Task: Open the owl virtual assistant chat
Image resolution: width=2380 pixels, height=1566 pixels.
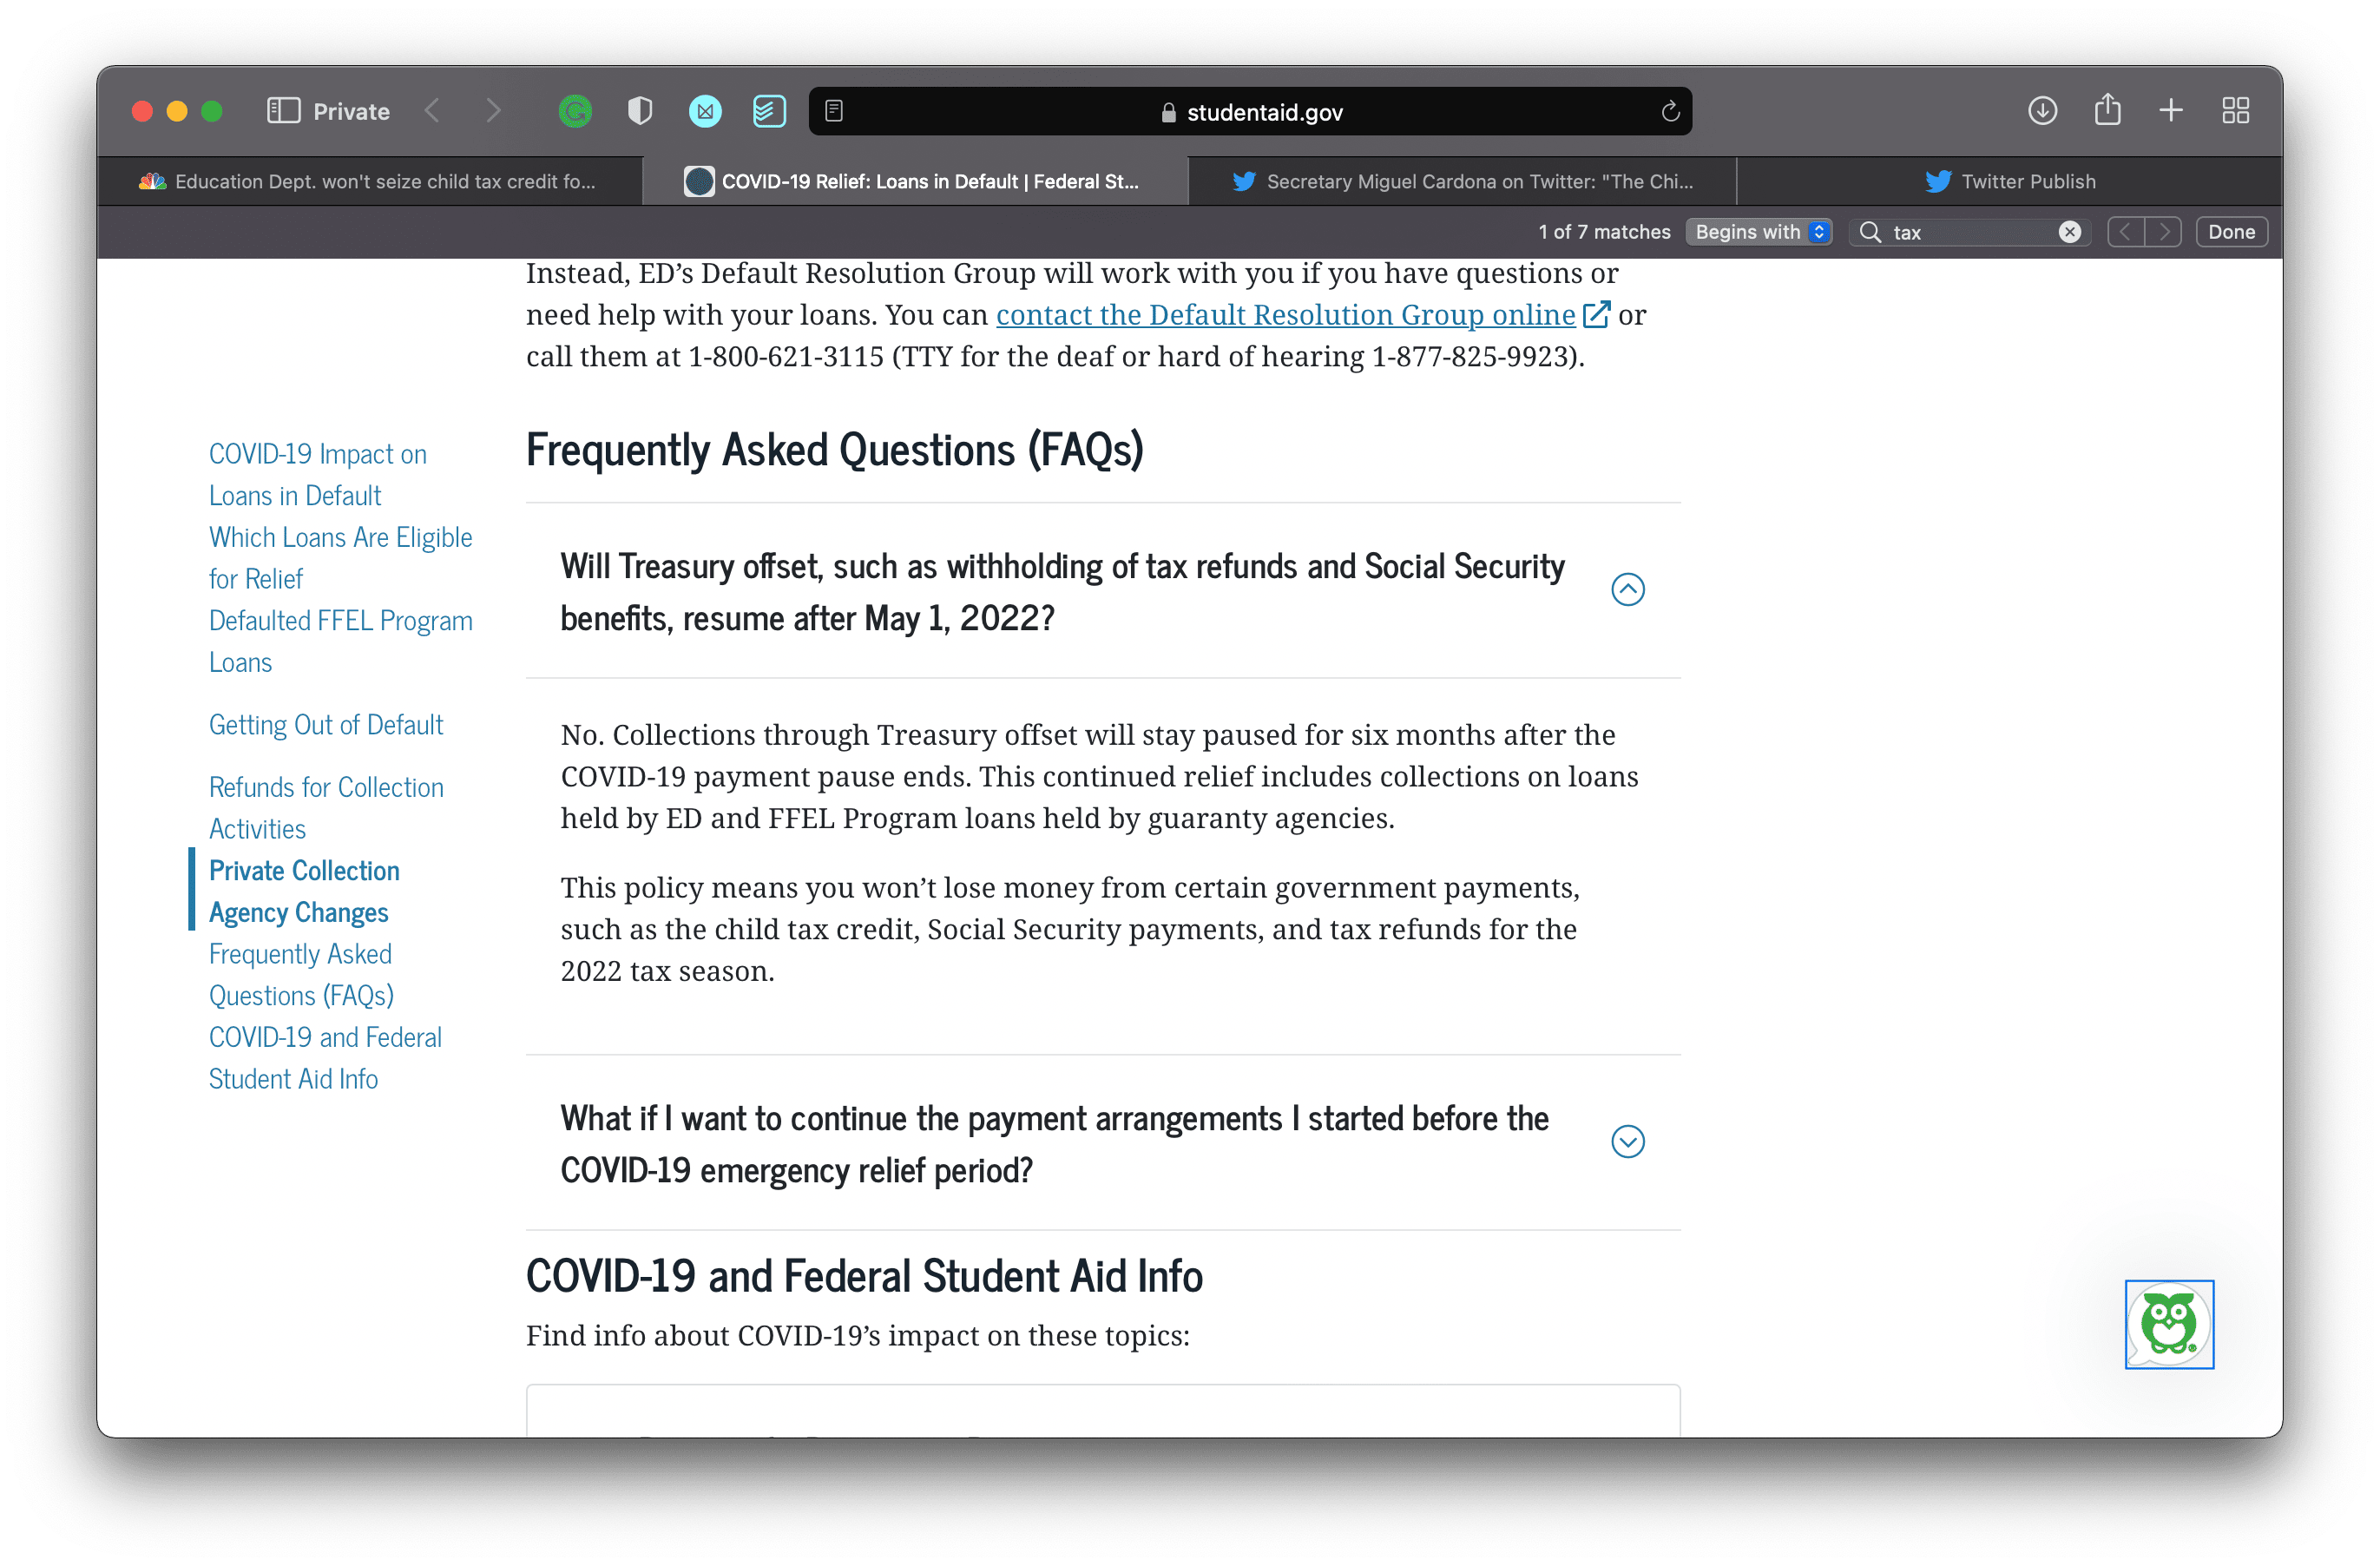Action: tap(2169, 1324)
